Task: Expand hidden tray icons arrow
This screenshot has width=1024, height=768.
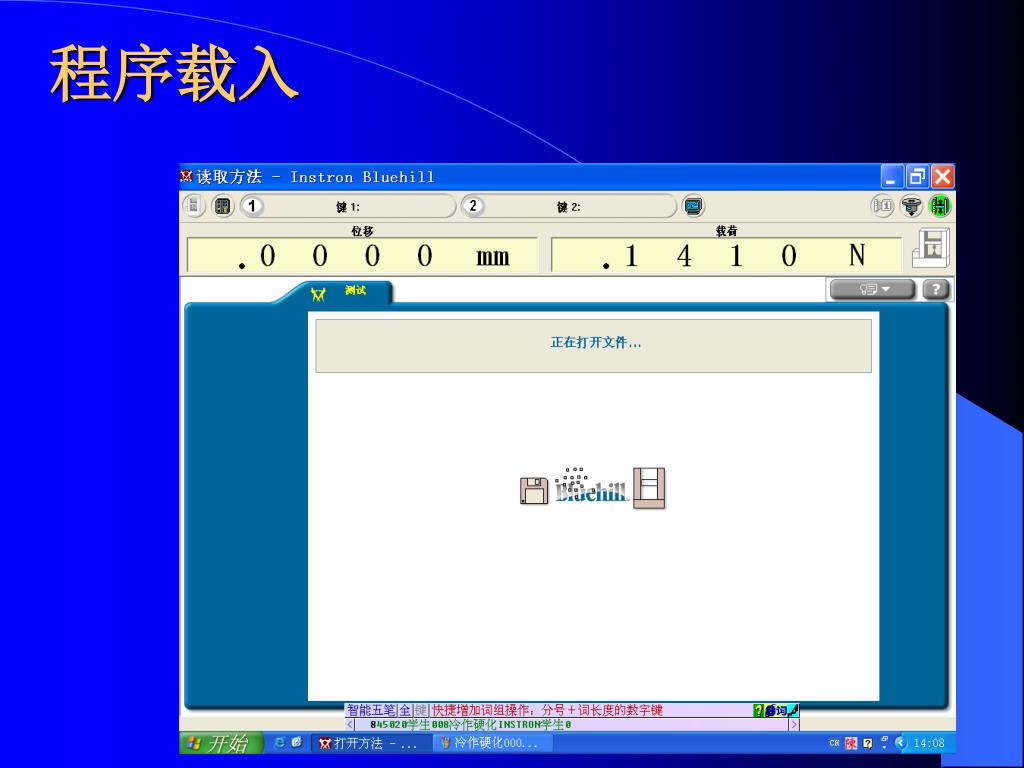Action: [901, 743]
